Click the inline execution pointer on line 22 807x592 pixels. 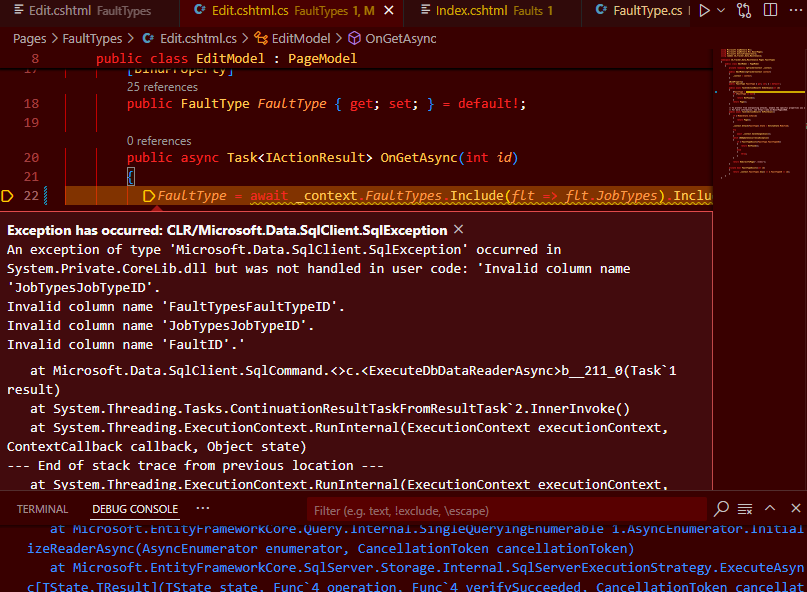[x=149, y=196]
